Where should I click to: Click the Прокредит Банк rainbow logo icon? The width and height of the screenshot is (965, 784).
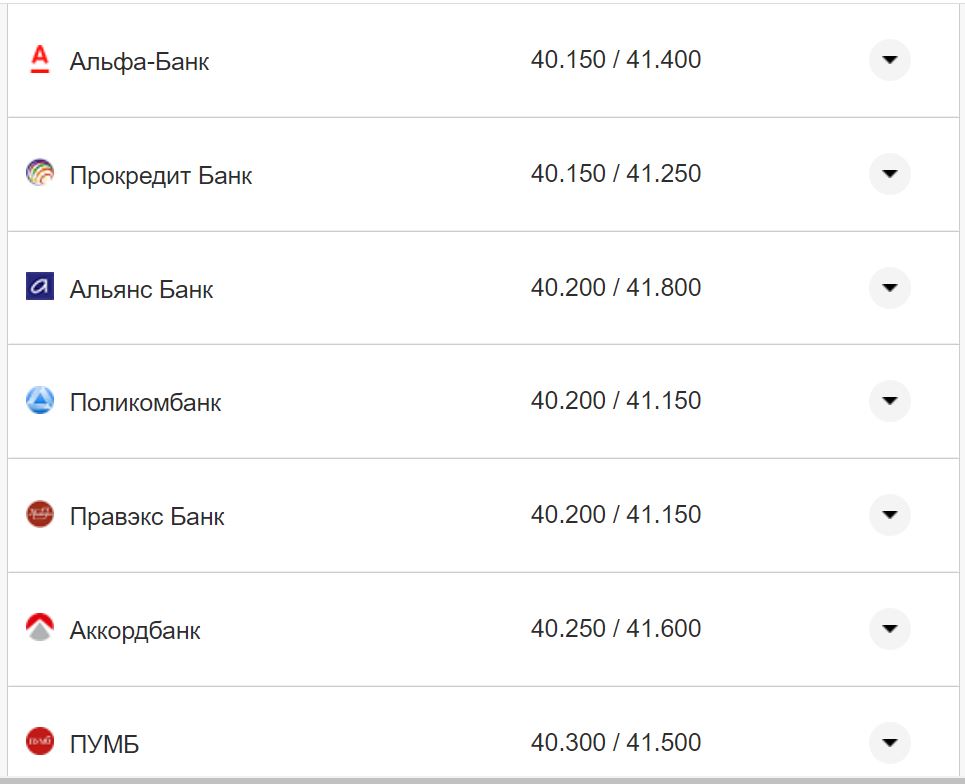coord(39,174)
